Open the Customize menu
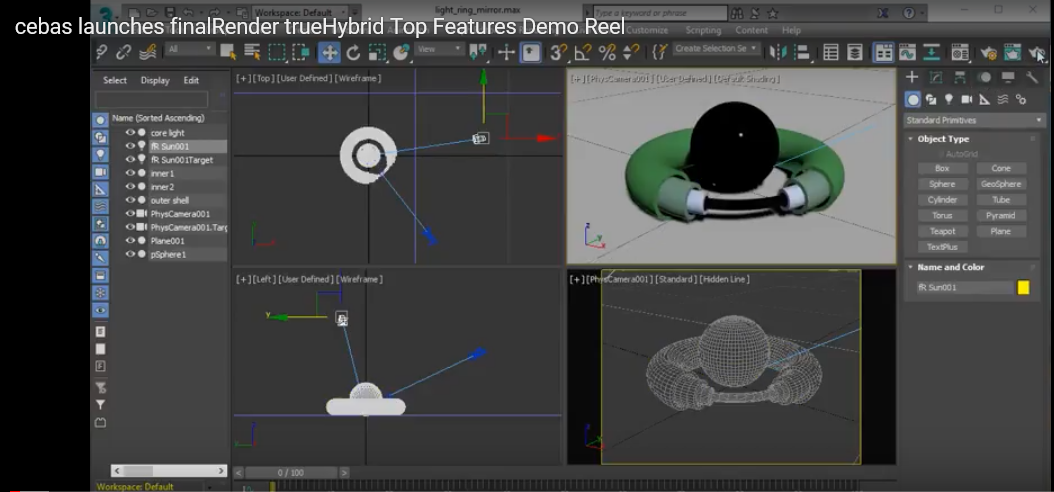The height and width of the screenshot is (492, 1054). click(648, 30)
